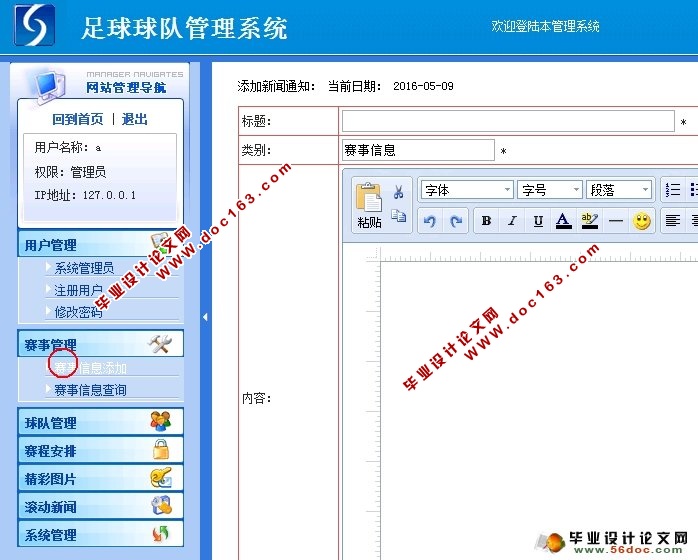
Task: Open 系统管理员 in the sidebar
Action: [x=84, y=268]
